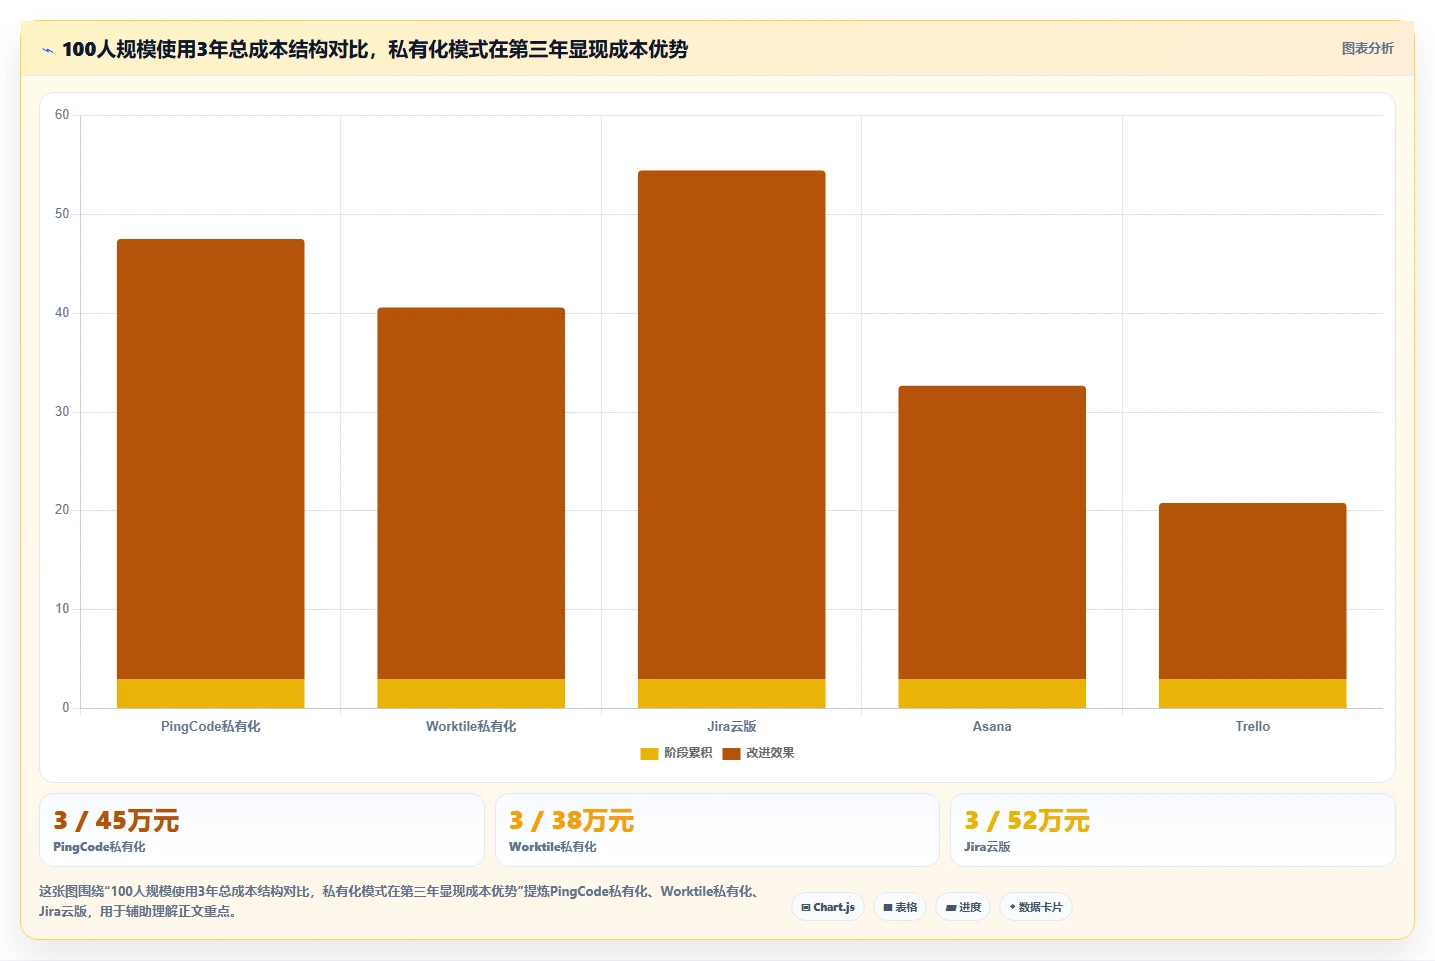Click the 图表分析 label in the header
The height and width of the screenshot is (961, 1435).
(1367, 48)
